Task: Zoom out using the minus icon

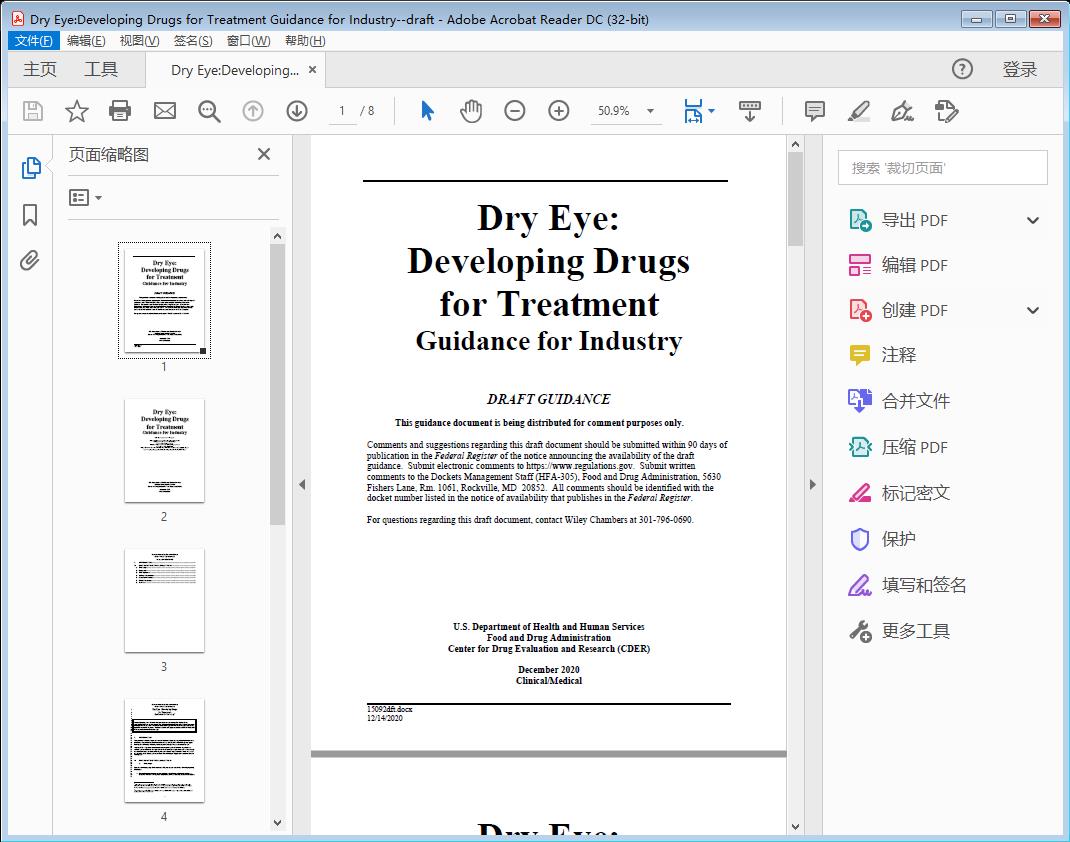Action: point(514,110)
